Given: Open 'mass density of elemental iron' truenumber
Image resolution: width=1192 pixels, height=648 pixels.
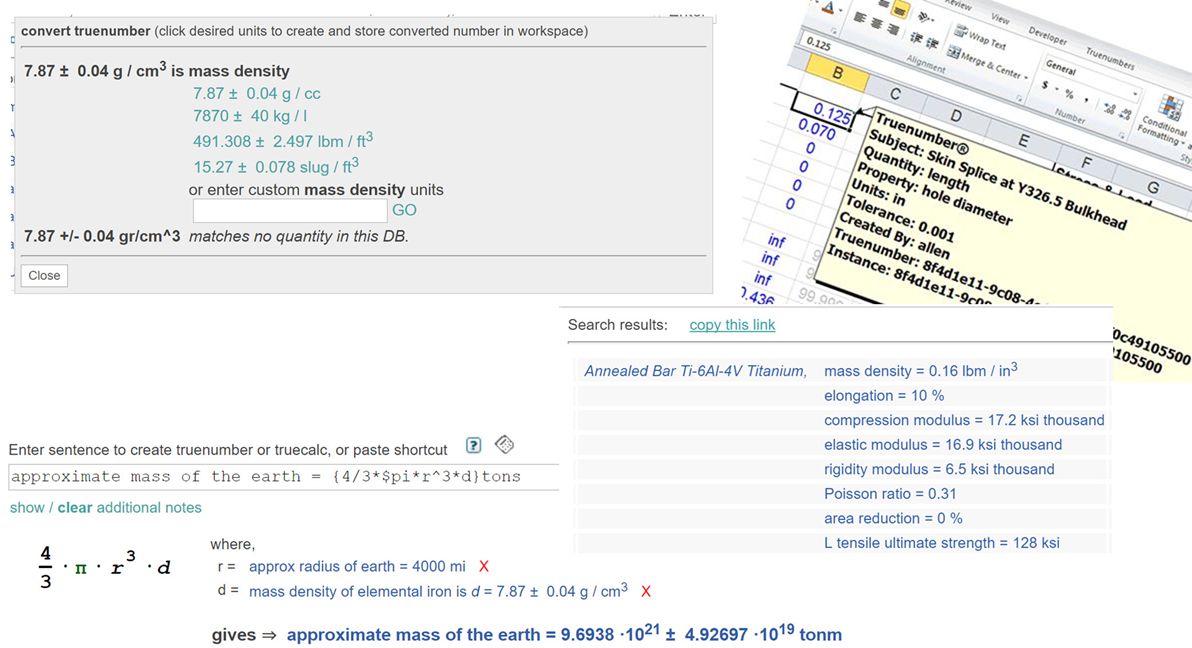Looking at the screenshot, I should point(438,591).
